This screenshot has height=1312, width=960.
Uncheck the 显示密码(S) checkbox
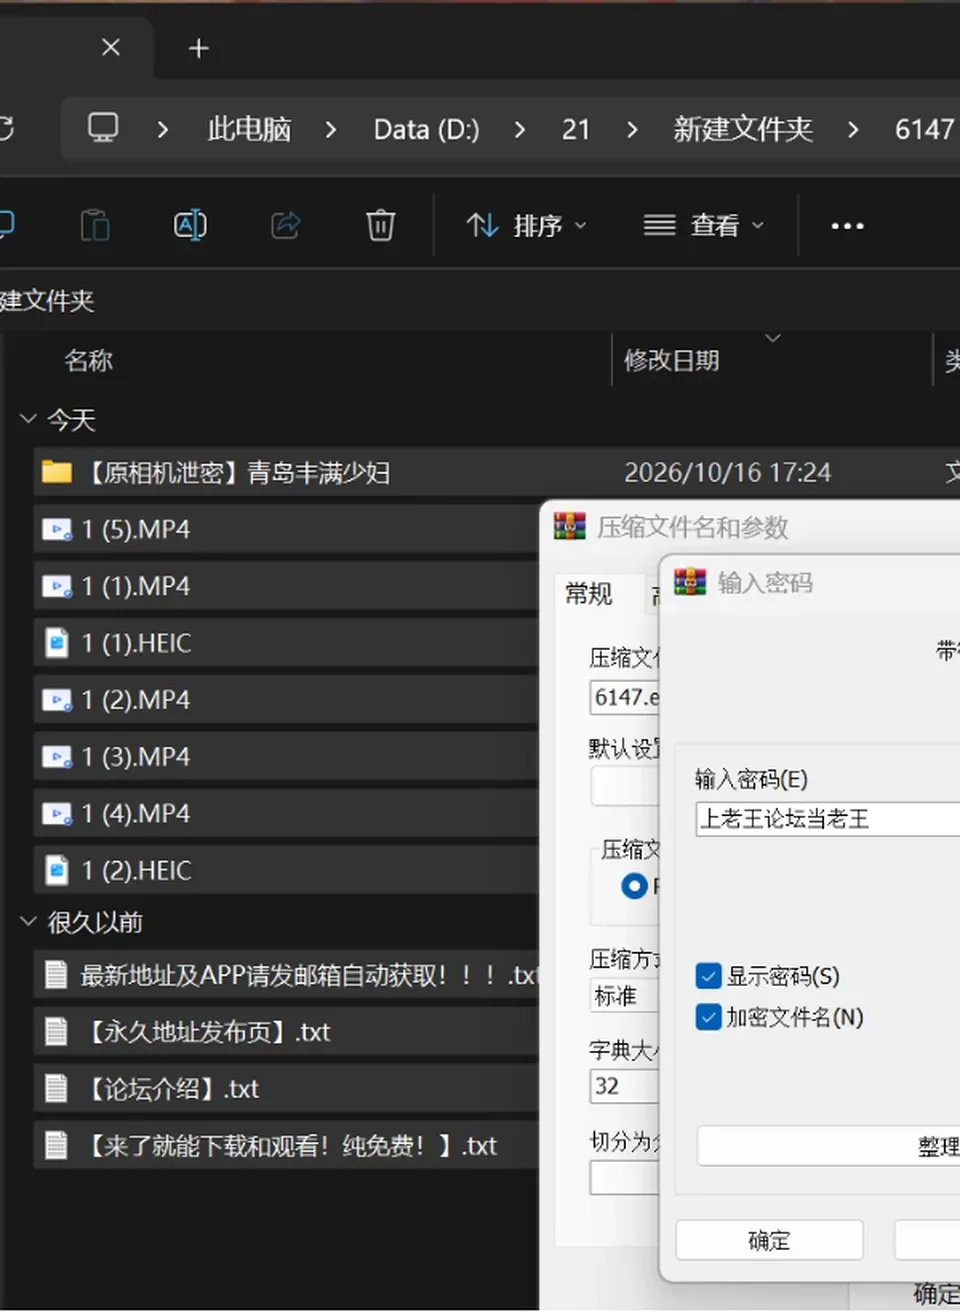(708, 976)
